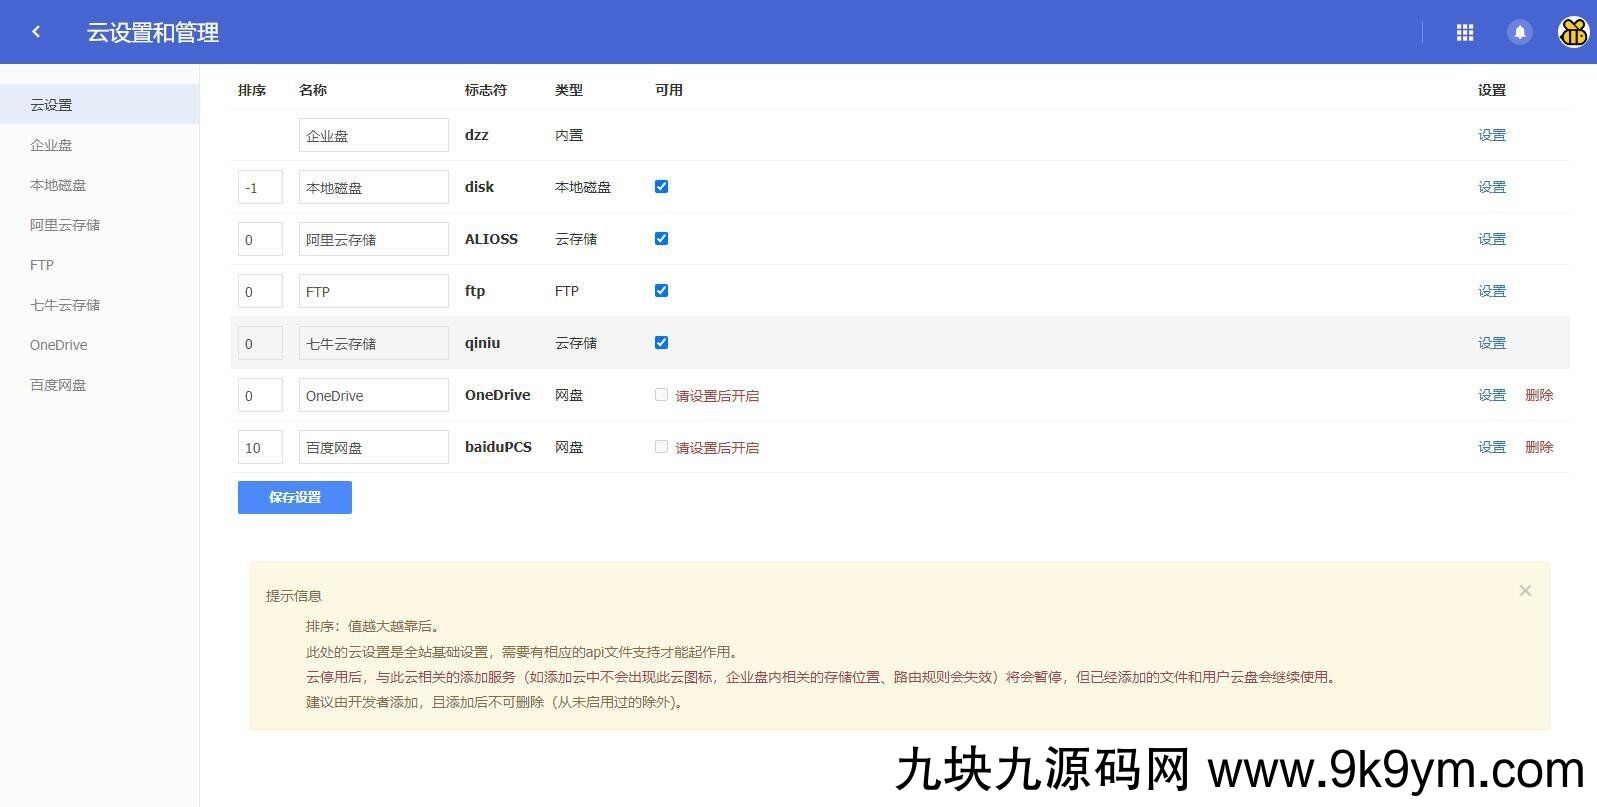
Task: Open 本地磁盘 in the sidebar
Action: click(58, 185)
